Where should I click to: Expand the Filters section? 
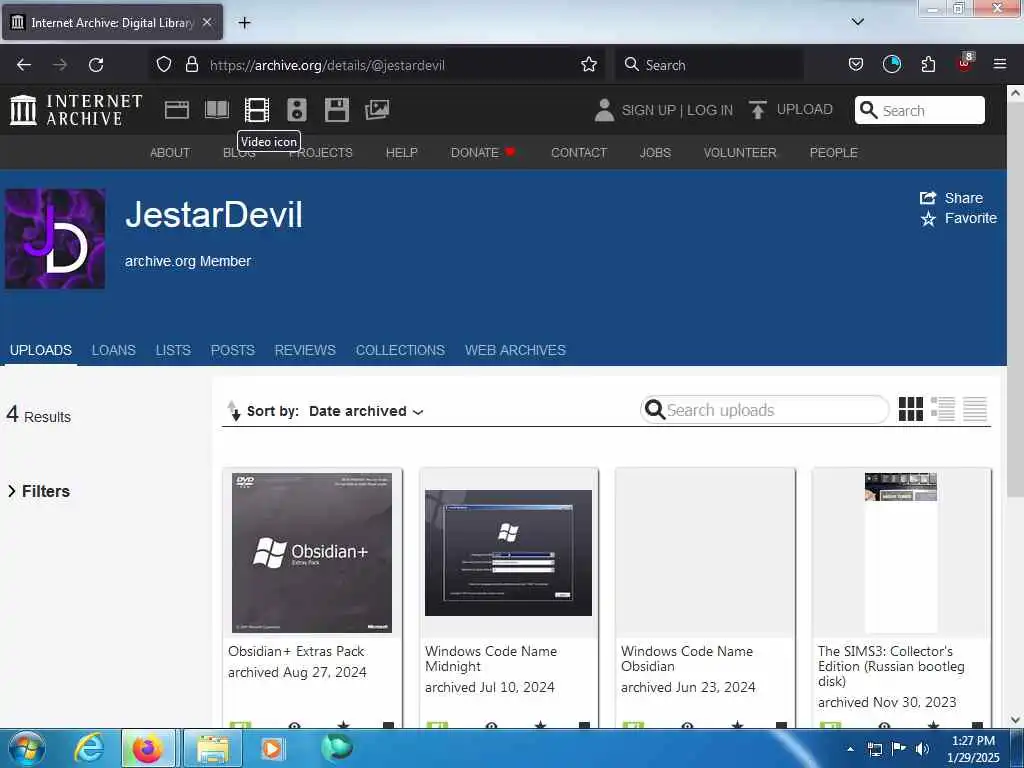pyautogui.click(x=39, y=491)
